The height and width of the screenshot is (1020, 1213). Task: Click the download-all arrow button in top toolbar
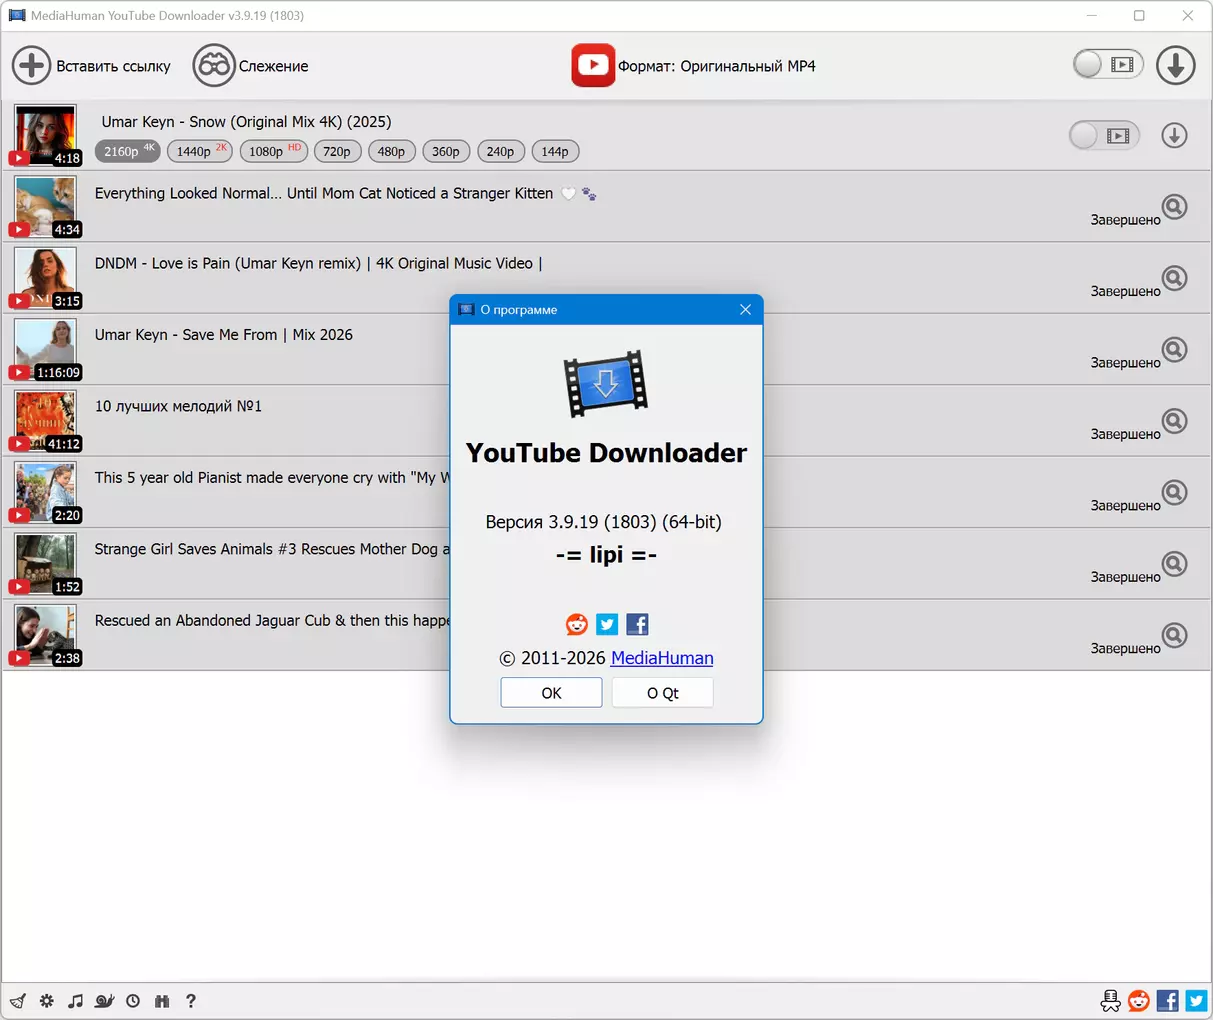click(x=1175, y=66)
